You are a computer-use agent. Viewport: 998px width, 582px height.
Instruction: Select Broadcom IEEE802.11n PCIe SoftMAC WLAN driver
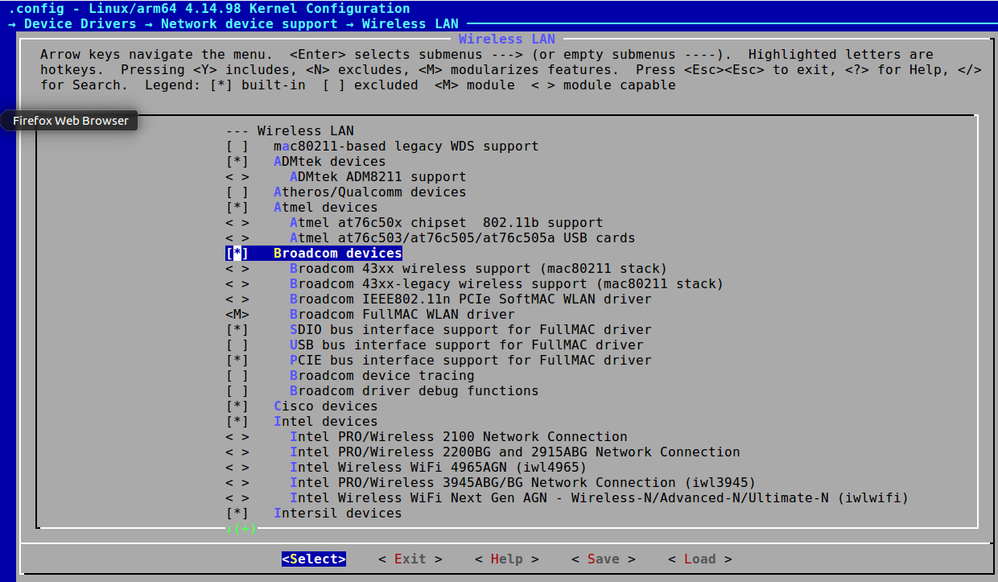tap(470, 299)
